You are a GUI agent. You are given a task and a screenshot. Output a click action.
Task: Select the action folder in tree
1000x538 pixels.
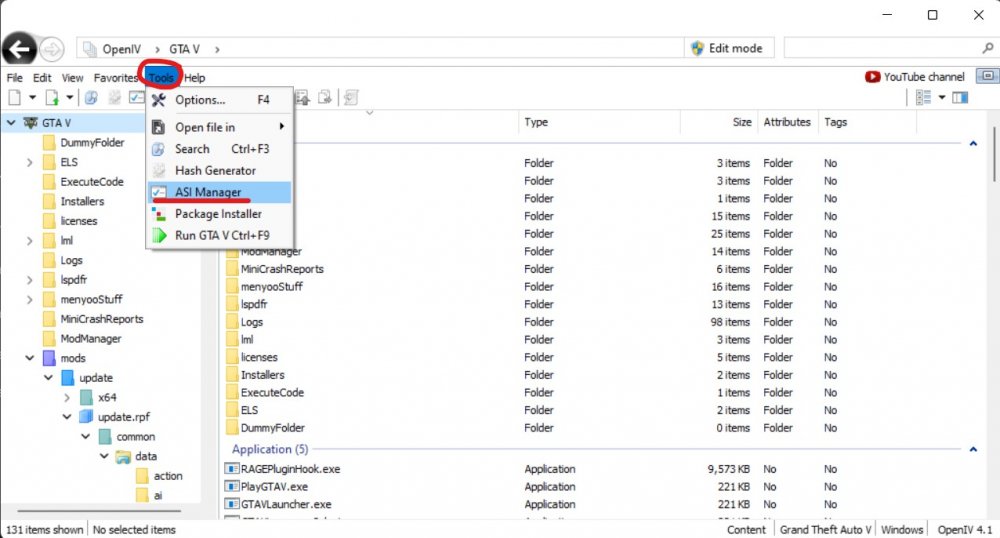click(x=168, y=476)
